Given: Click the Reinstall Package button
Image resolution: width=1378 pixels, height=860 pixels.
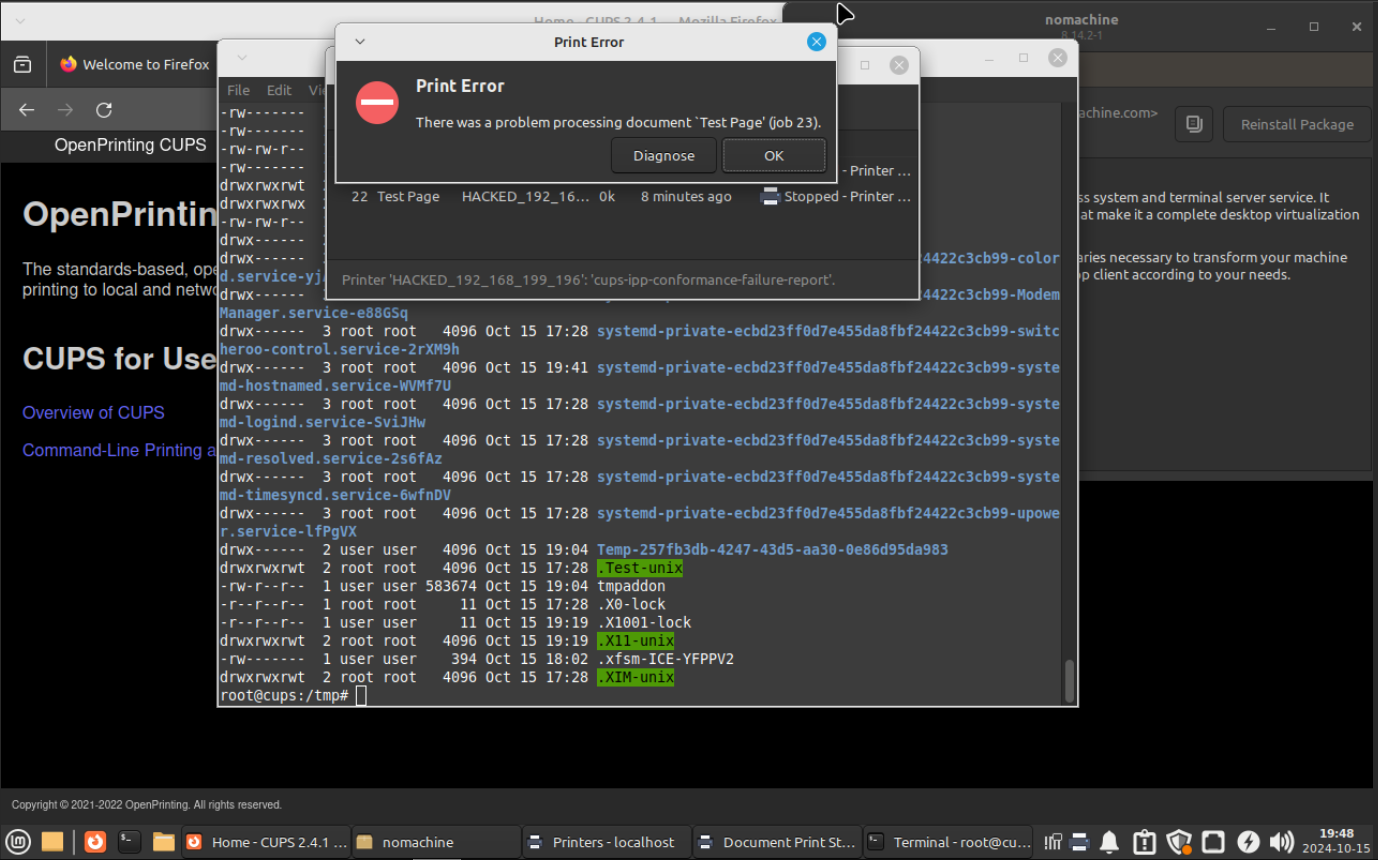Looking at the screenshot, I should tap(1296, 124).
